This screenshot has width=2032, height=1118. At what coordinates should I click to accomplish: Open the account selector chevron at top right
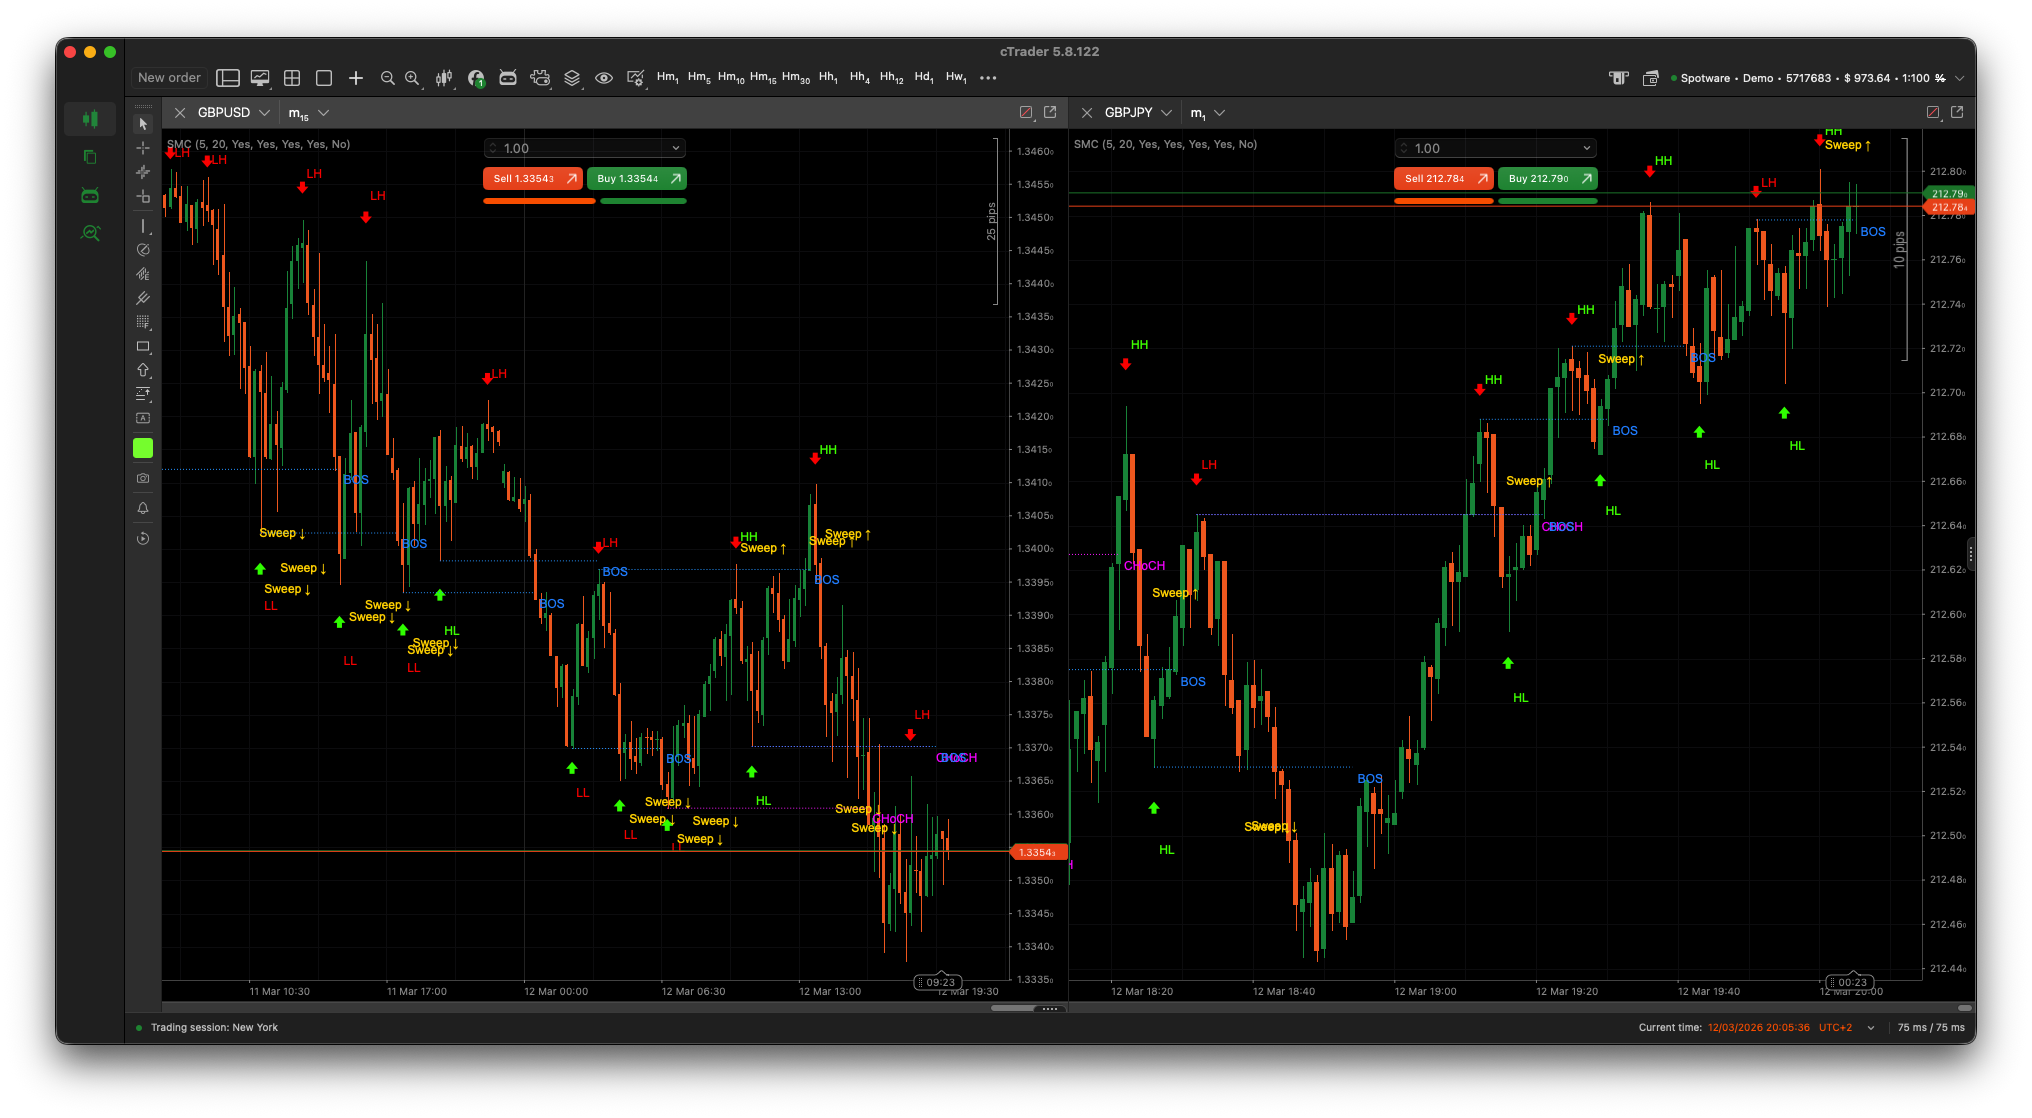pos(1959,78)
